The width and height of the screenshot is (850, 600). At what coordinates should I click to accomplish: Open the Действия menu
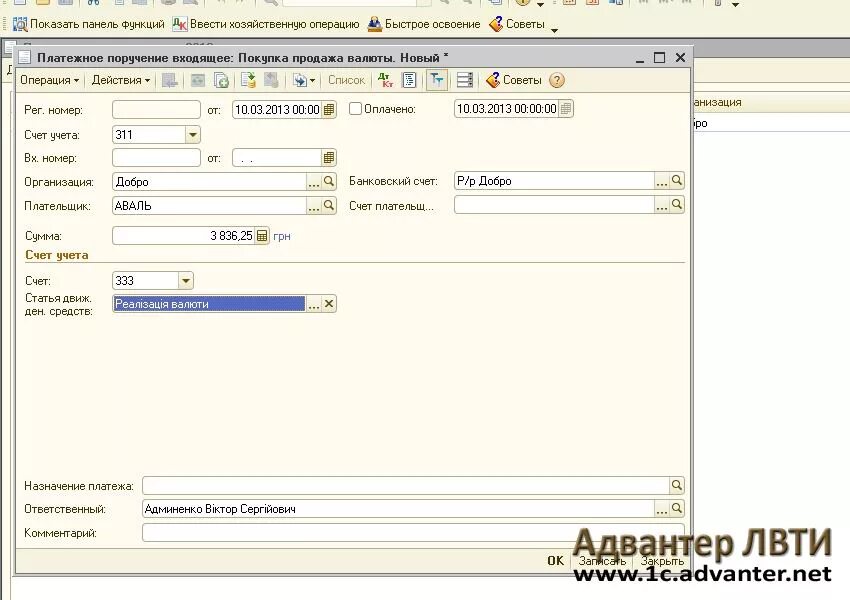120,80
